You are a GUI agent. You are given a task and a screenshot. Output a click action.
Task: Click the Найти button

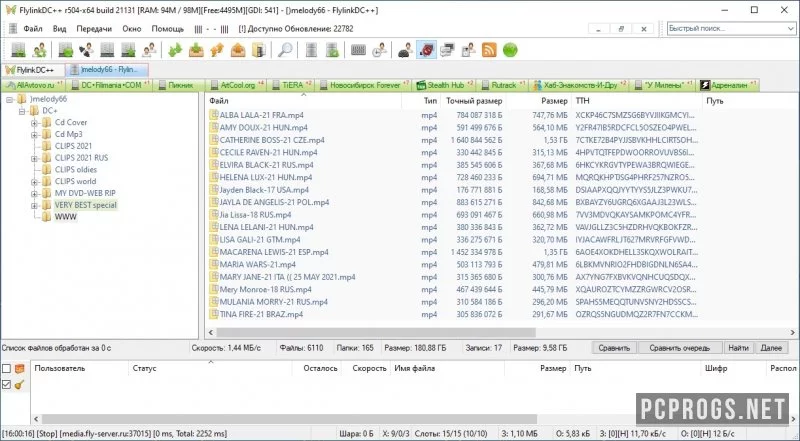click(738, 348)
